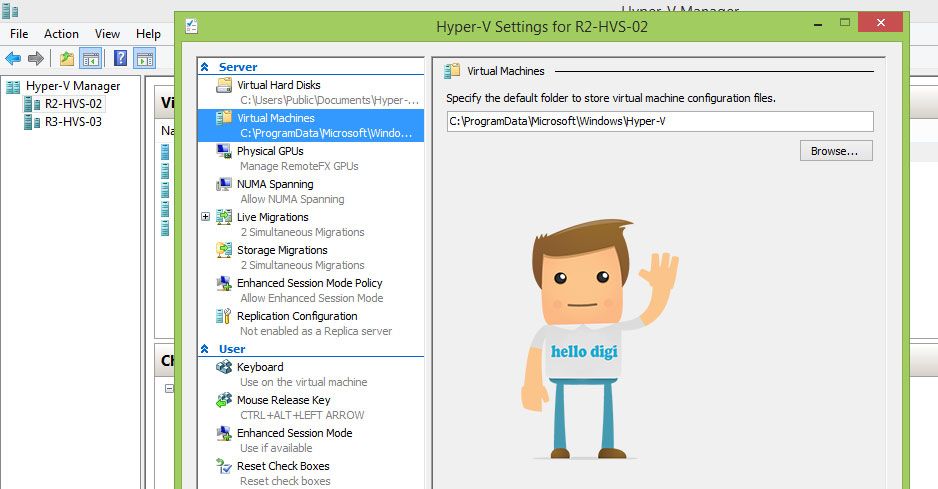938x489 pixels.
Task: Click the Virtual Hard Disks settings icon
Action: (224, 85)
